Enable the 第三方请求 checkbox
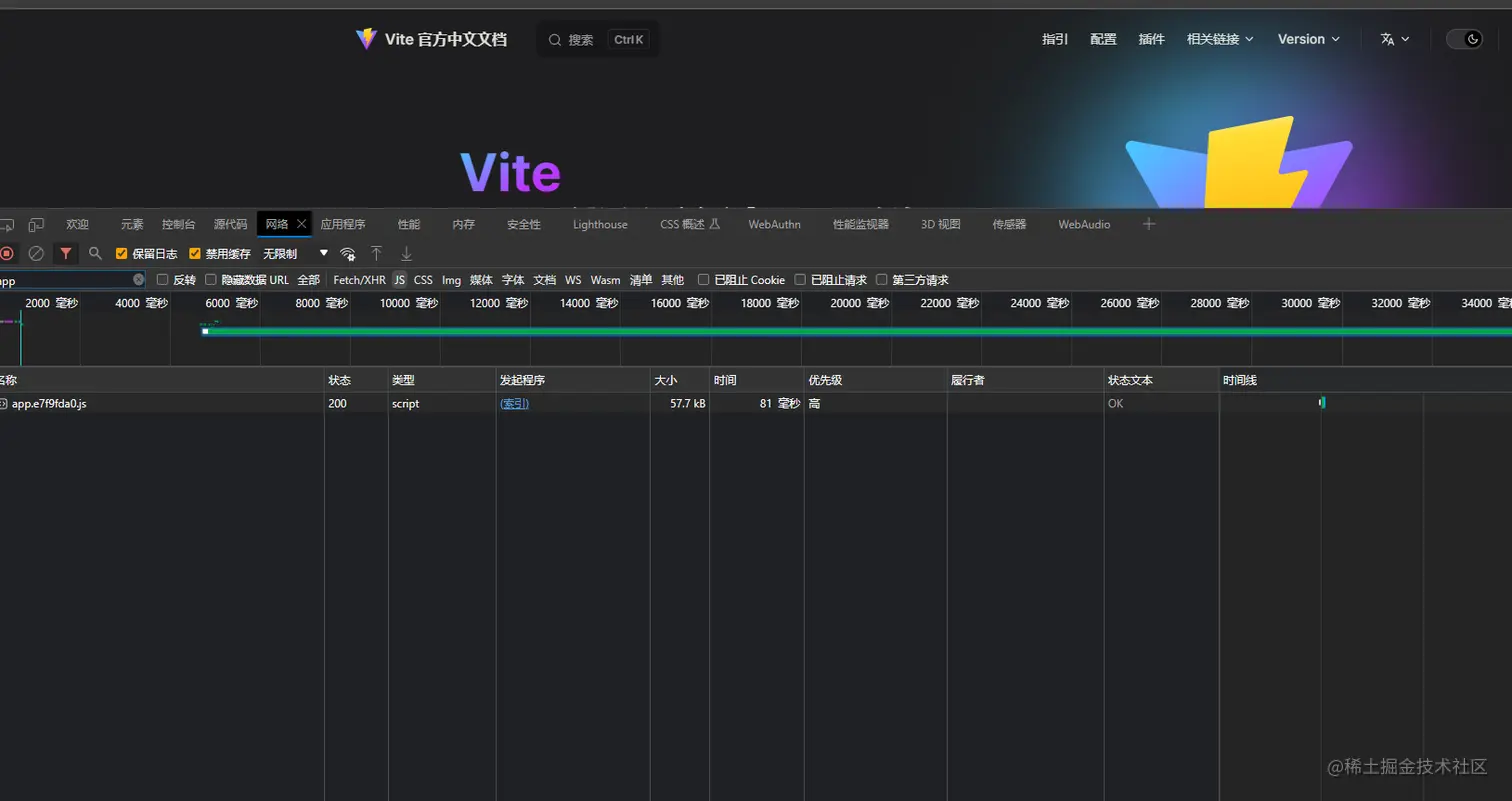Image resolution: width=1512 pixels, height=801 pixels. 882,280
